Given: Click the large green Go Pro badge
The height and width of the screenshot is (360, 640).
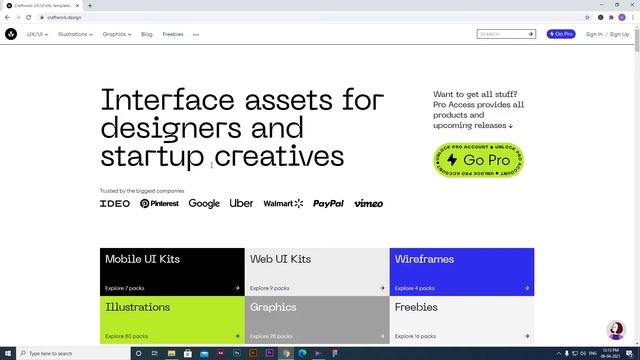Looking at the screenshot, I should click(478, 160).
